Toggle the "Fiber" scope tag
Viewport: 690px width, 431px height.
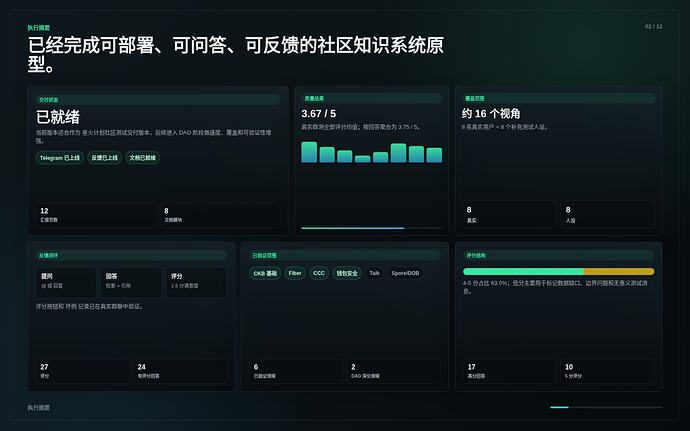295,273
